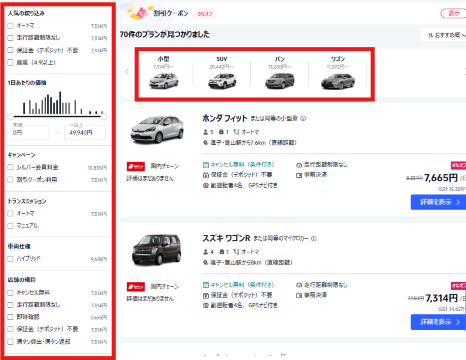Viewport: 466px width, 360px height.
Task: Click deposit icon on スズキ ワゴンR card
Action: (x=206, y=295)
